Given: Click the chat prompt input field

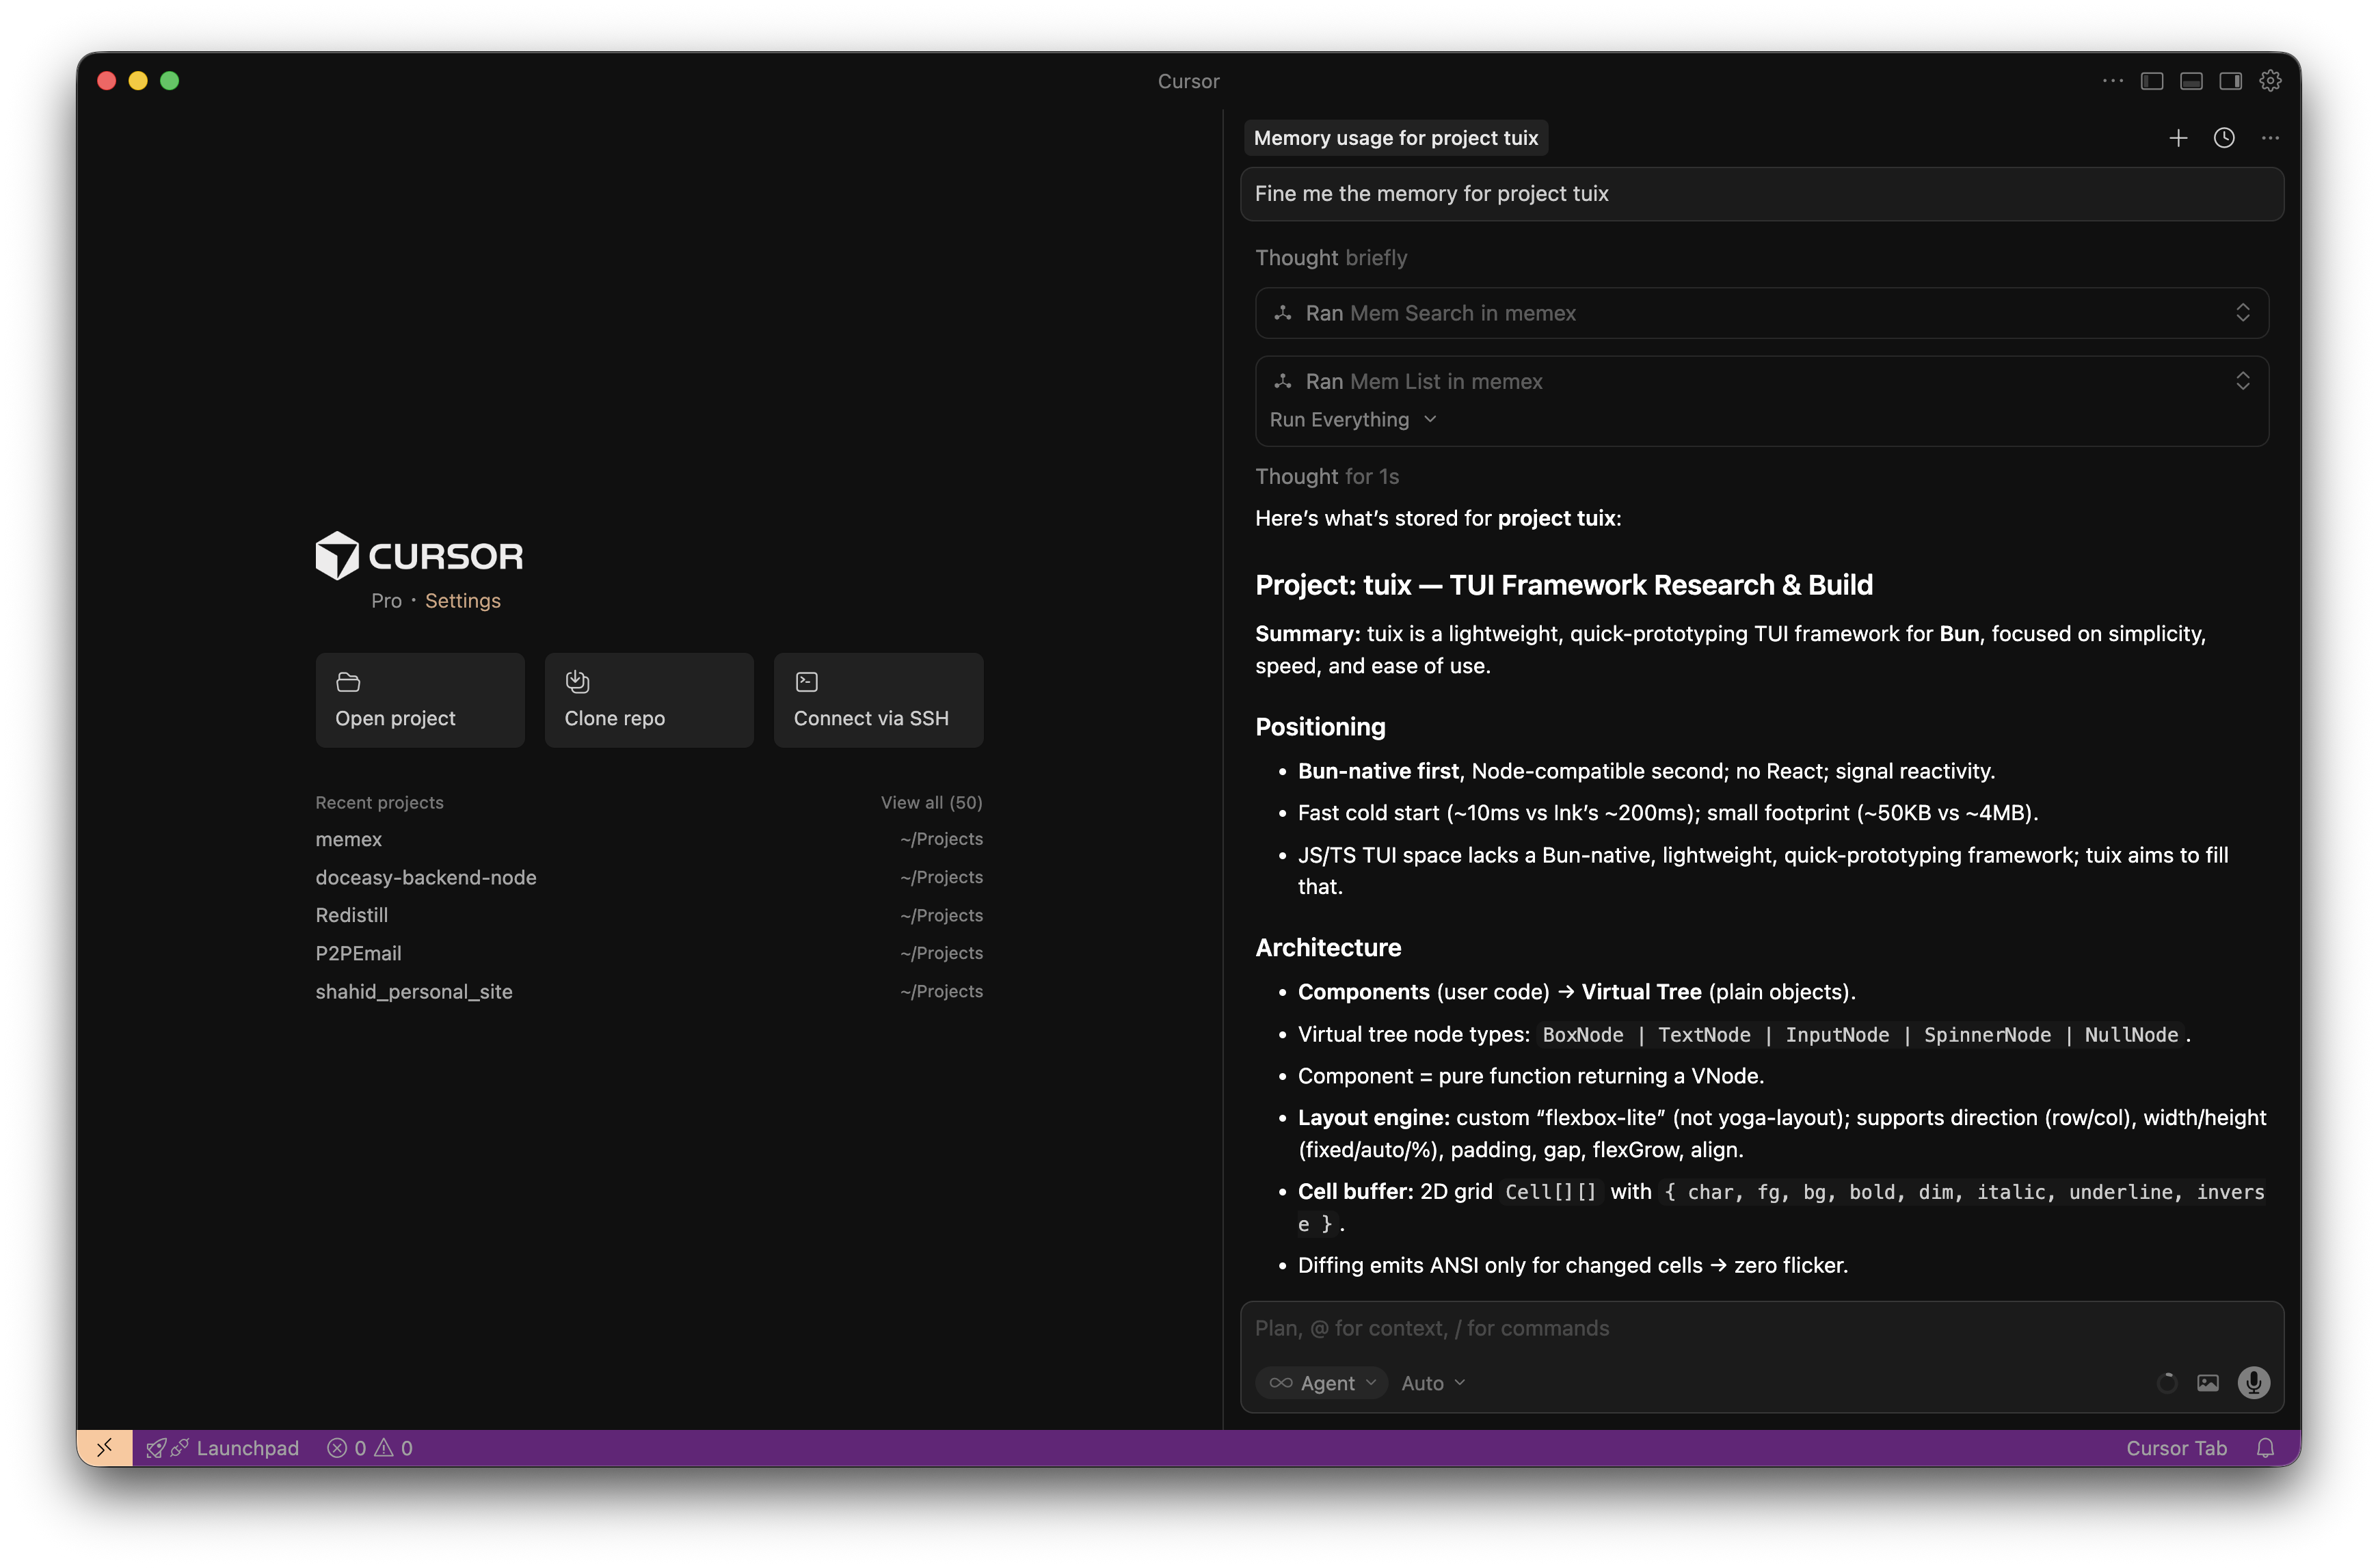Looking at the screenshot, I should (1700, 1328).
